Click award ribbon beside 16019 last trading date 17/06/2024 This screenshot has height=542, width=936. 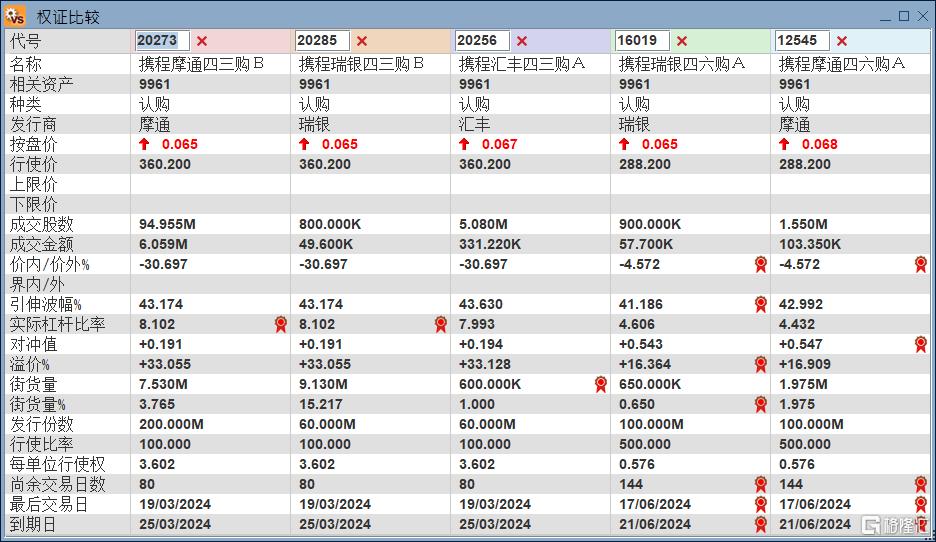[x=760, y=504]
